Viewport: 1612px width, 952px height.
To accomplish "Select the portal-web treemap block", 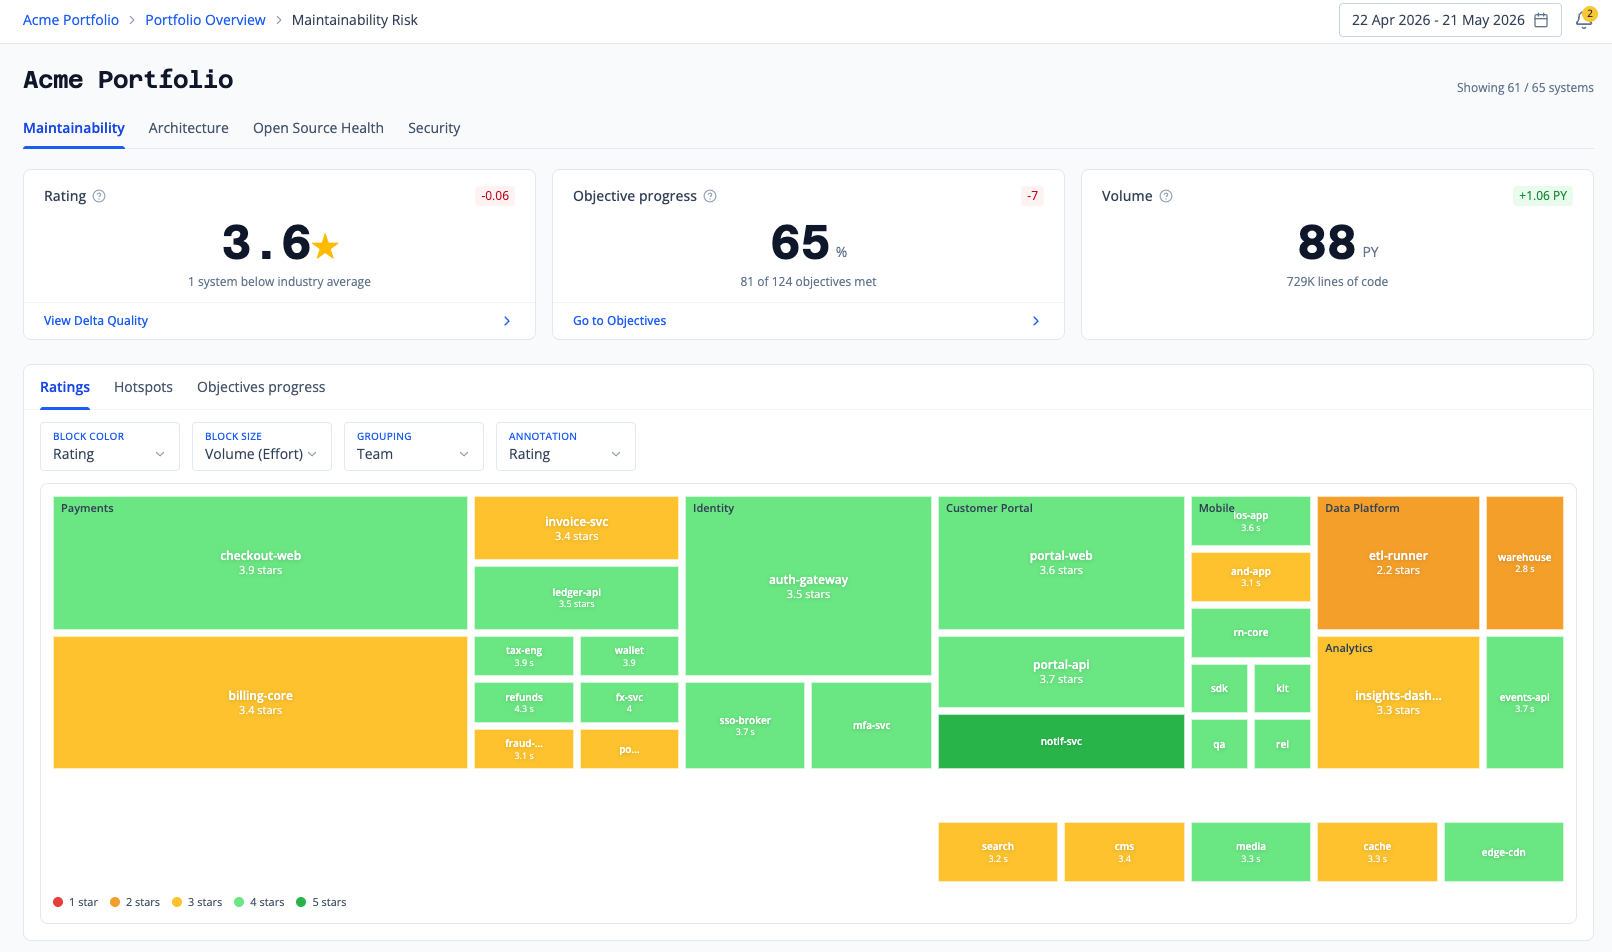I will coord(1061,563).
